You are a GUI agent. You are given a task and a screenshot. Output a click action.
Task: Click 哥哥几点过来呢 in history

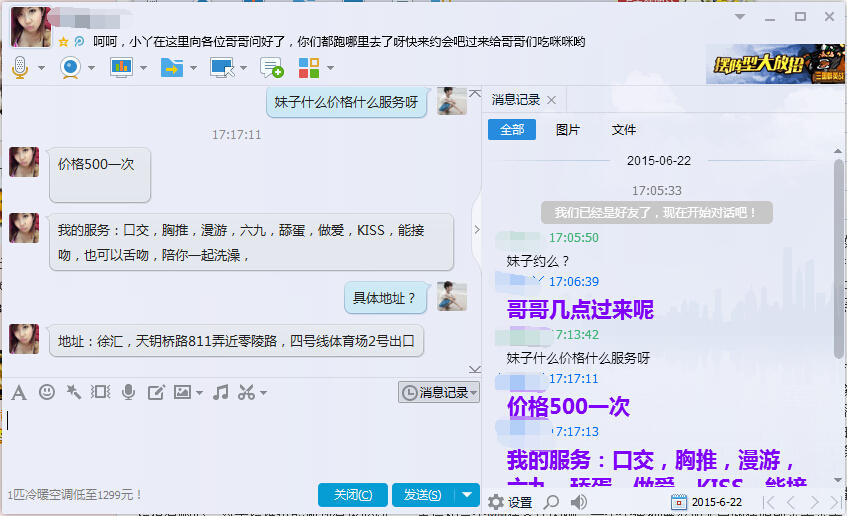580,310
